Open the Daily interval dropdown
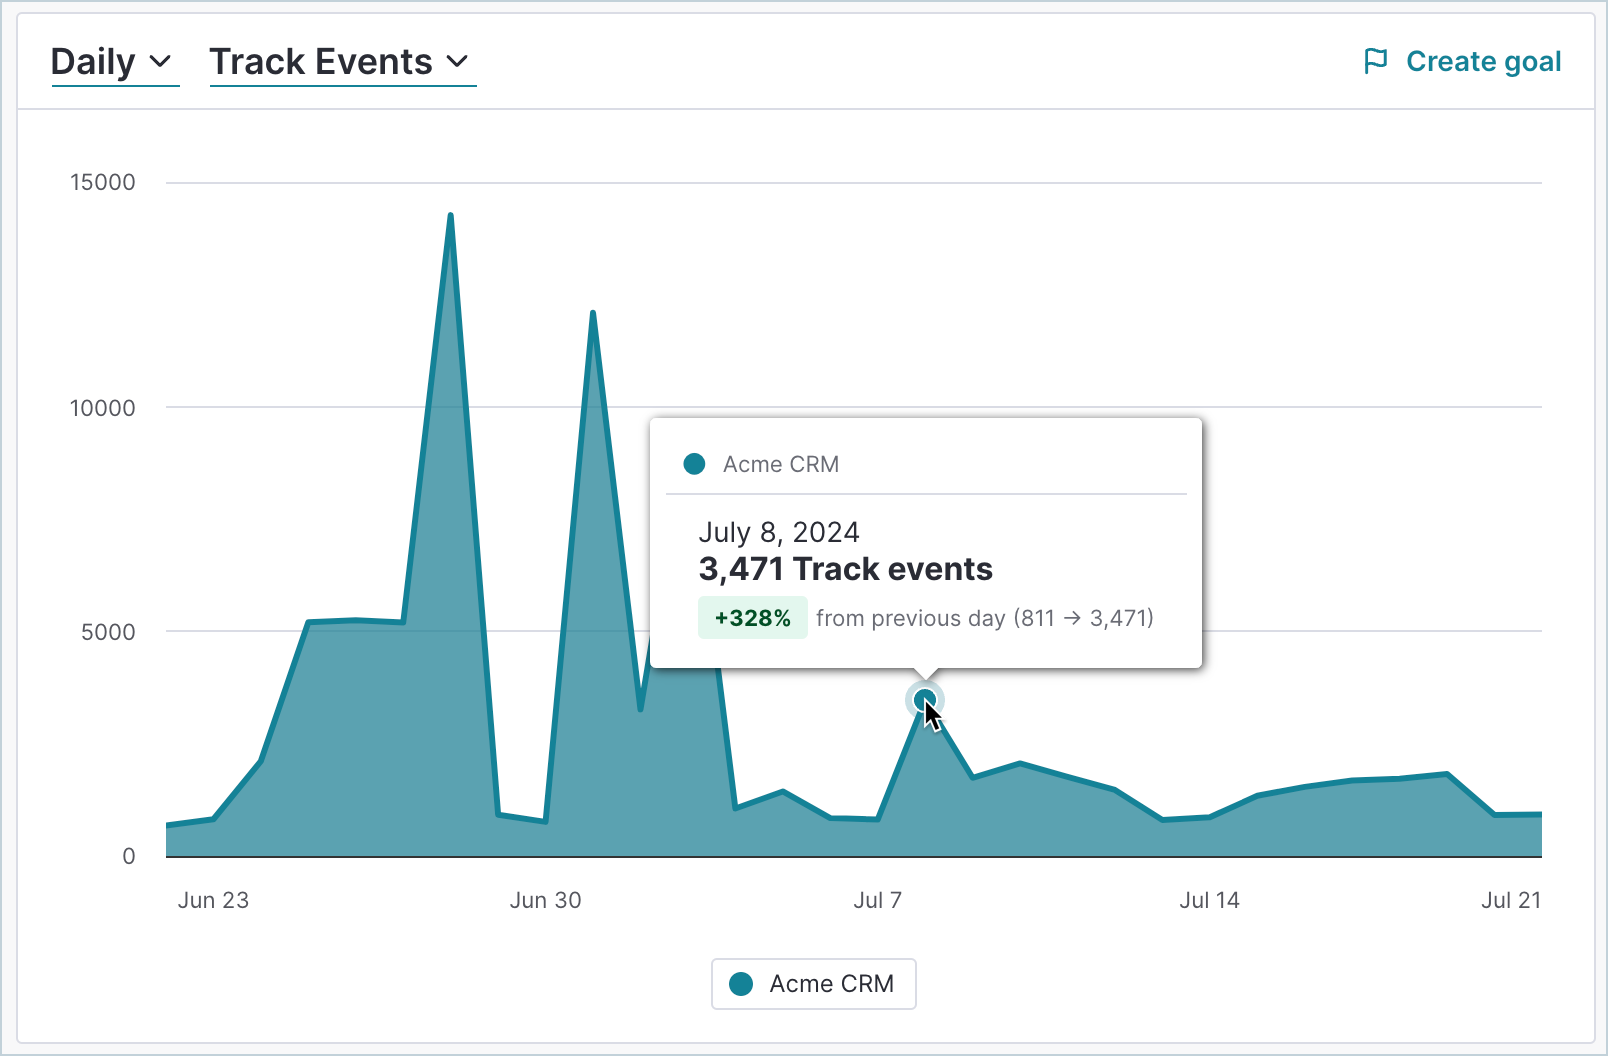Image resolution: width=1608 pixels, height=1056 pixels. pyautogui.click(x=111, y=62)
